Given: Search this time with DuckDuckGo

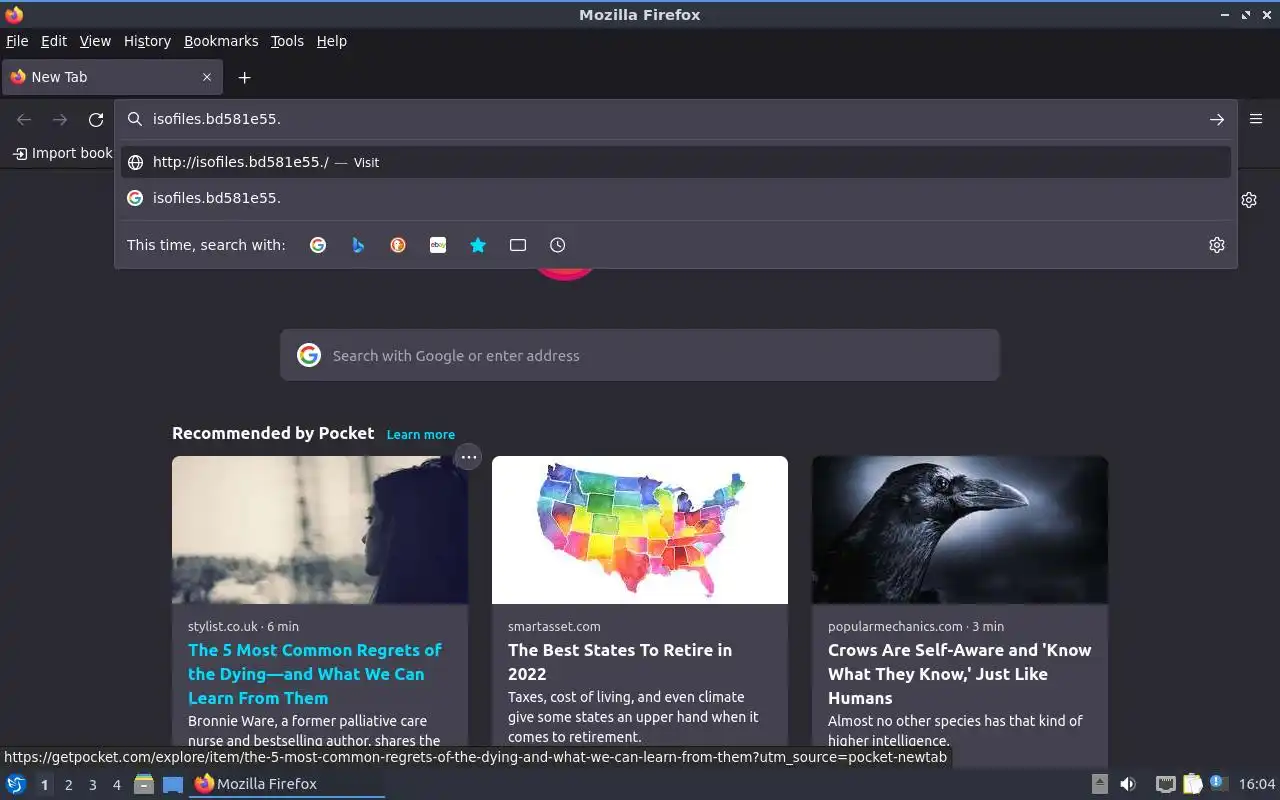Looking at the screenshot, I should point(398,245).
